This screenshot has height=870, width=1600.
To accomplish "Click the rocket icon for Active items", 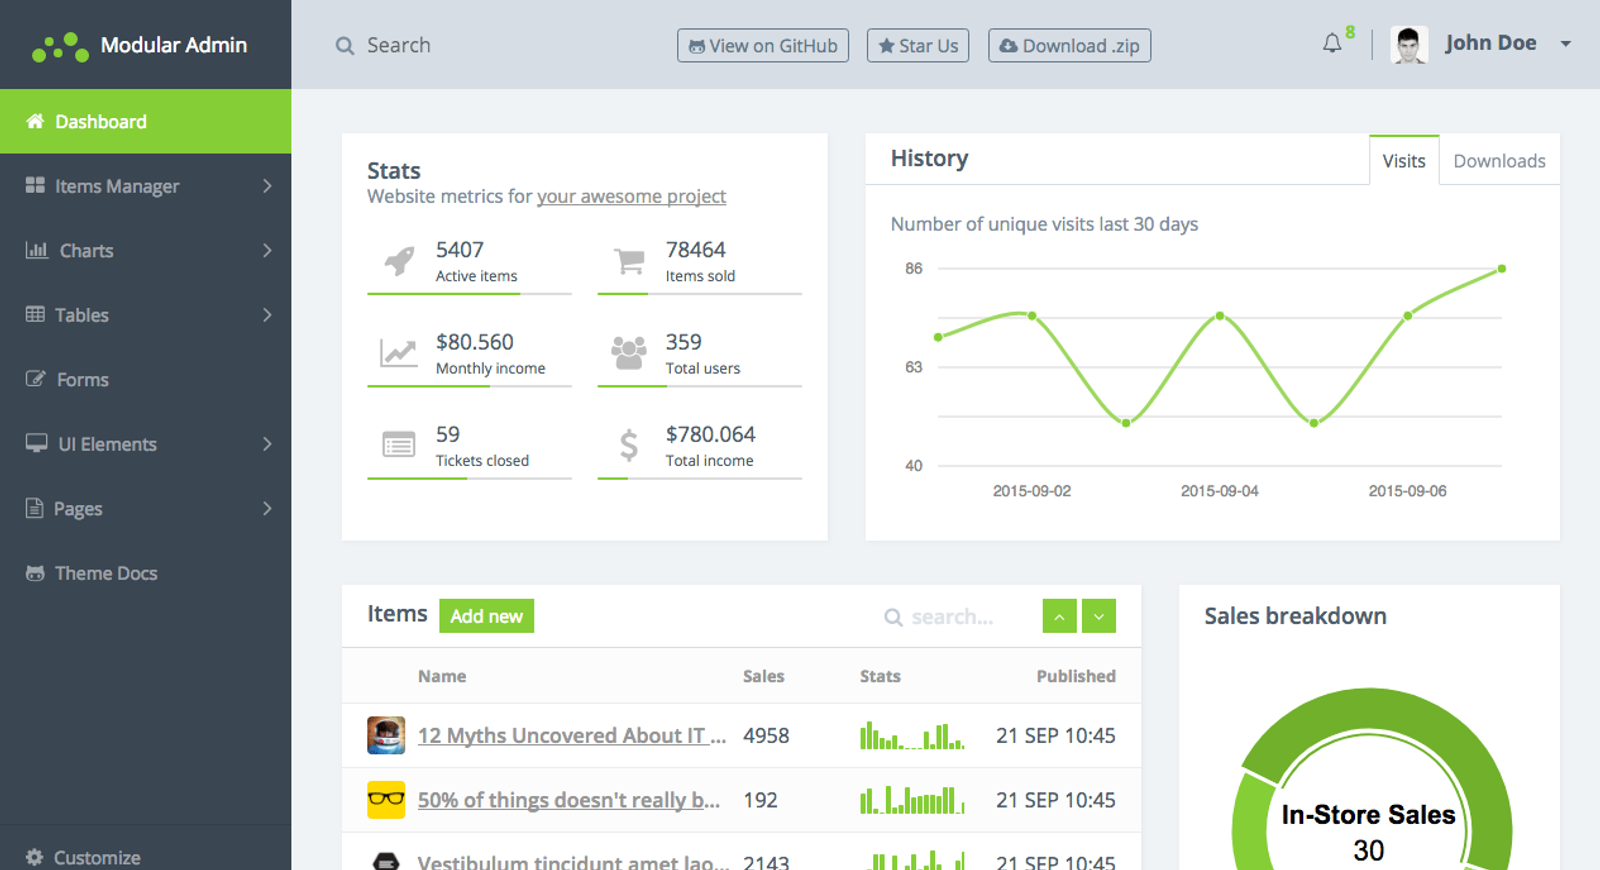I will click(x=400, y=260).
